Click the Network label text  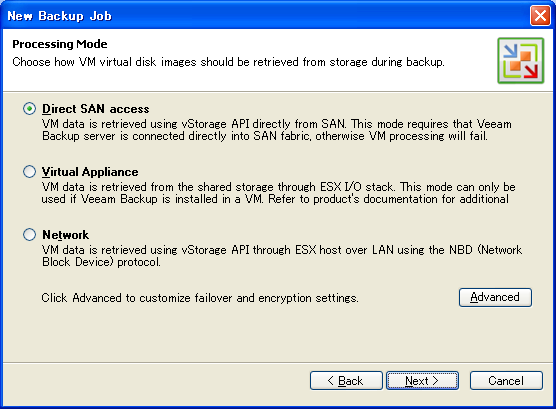pos(65,235)
